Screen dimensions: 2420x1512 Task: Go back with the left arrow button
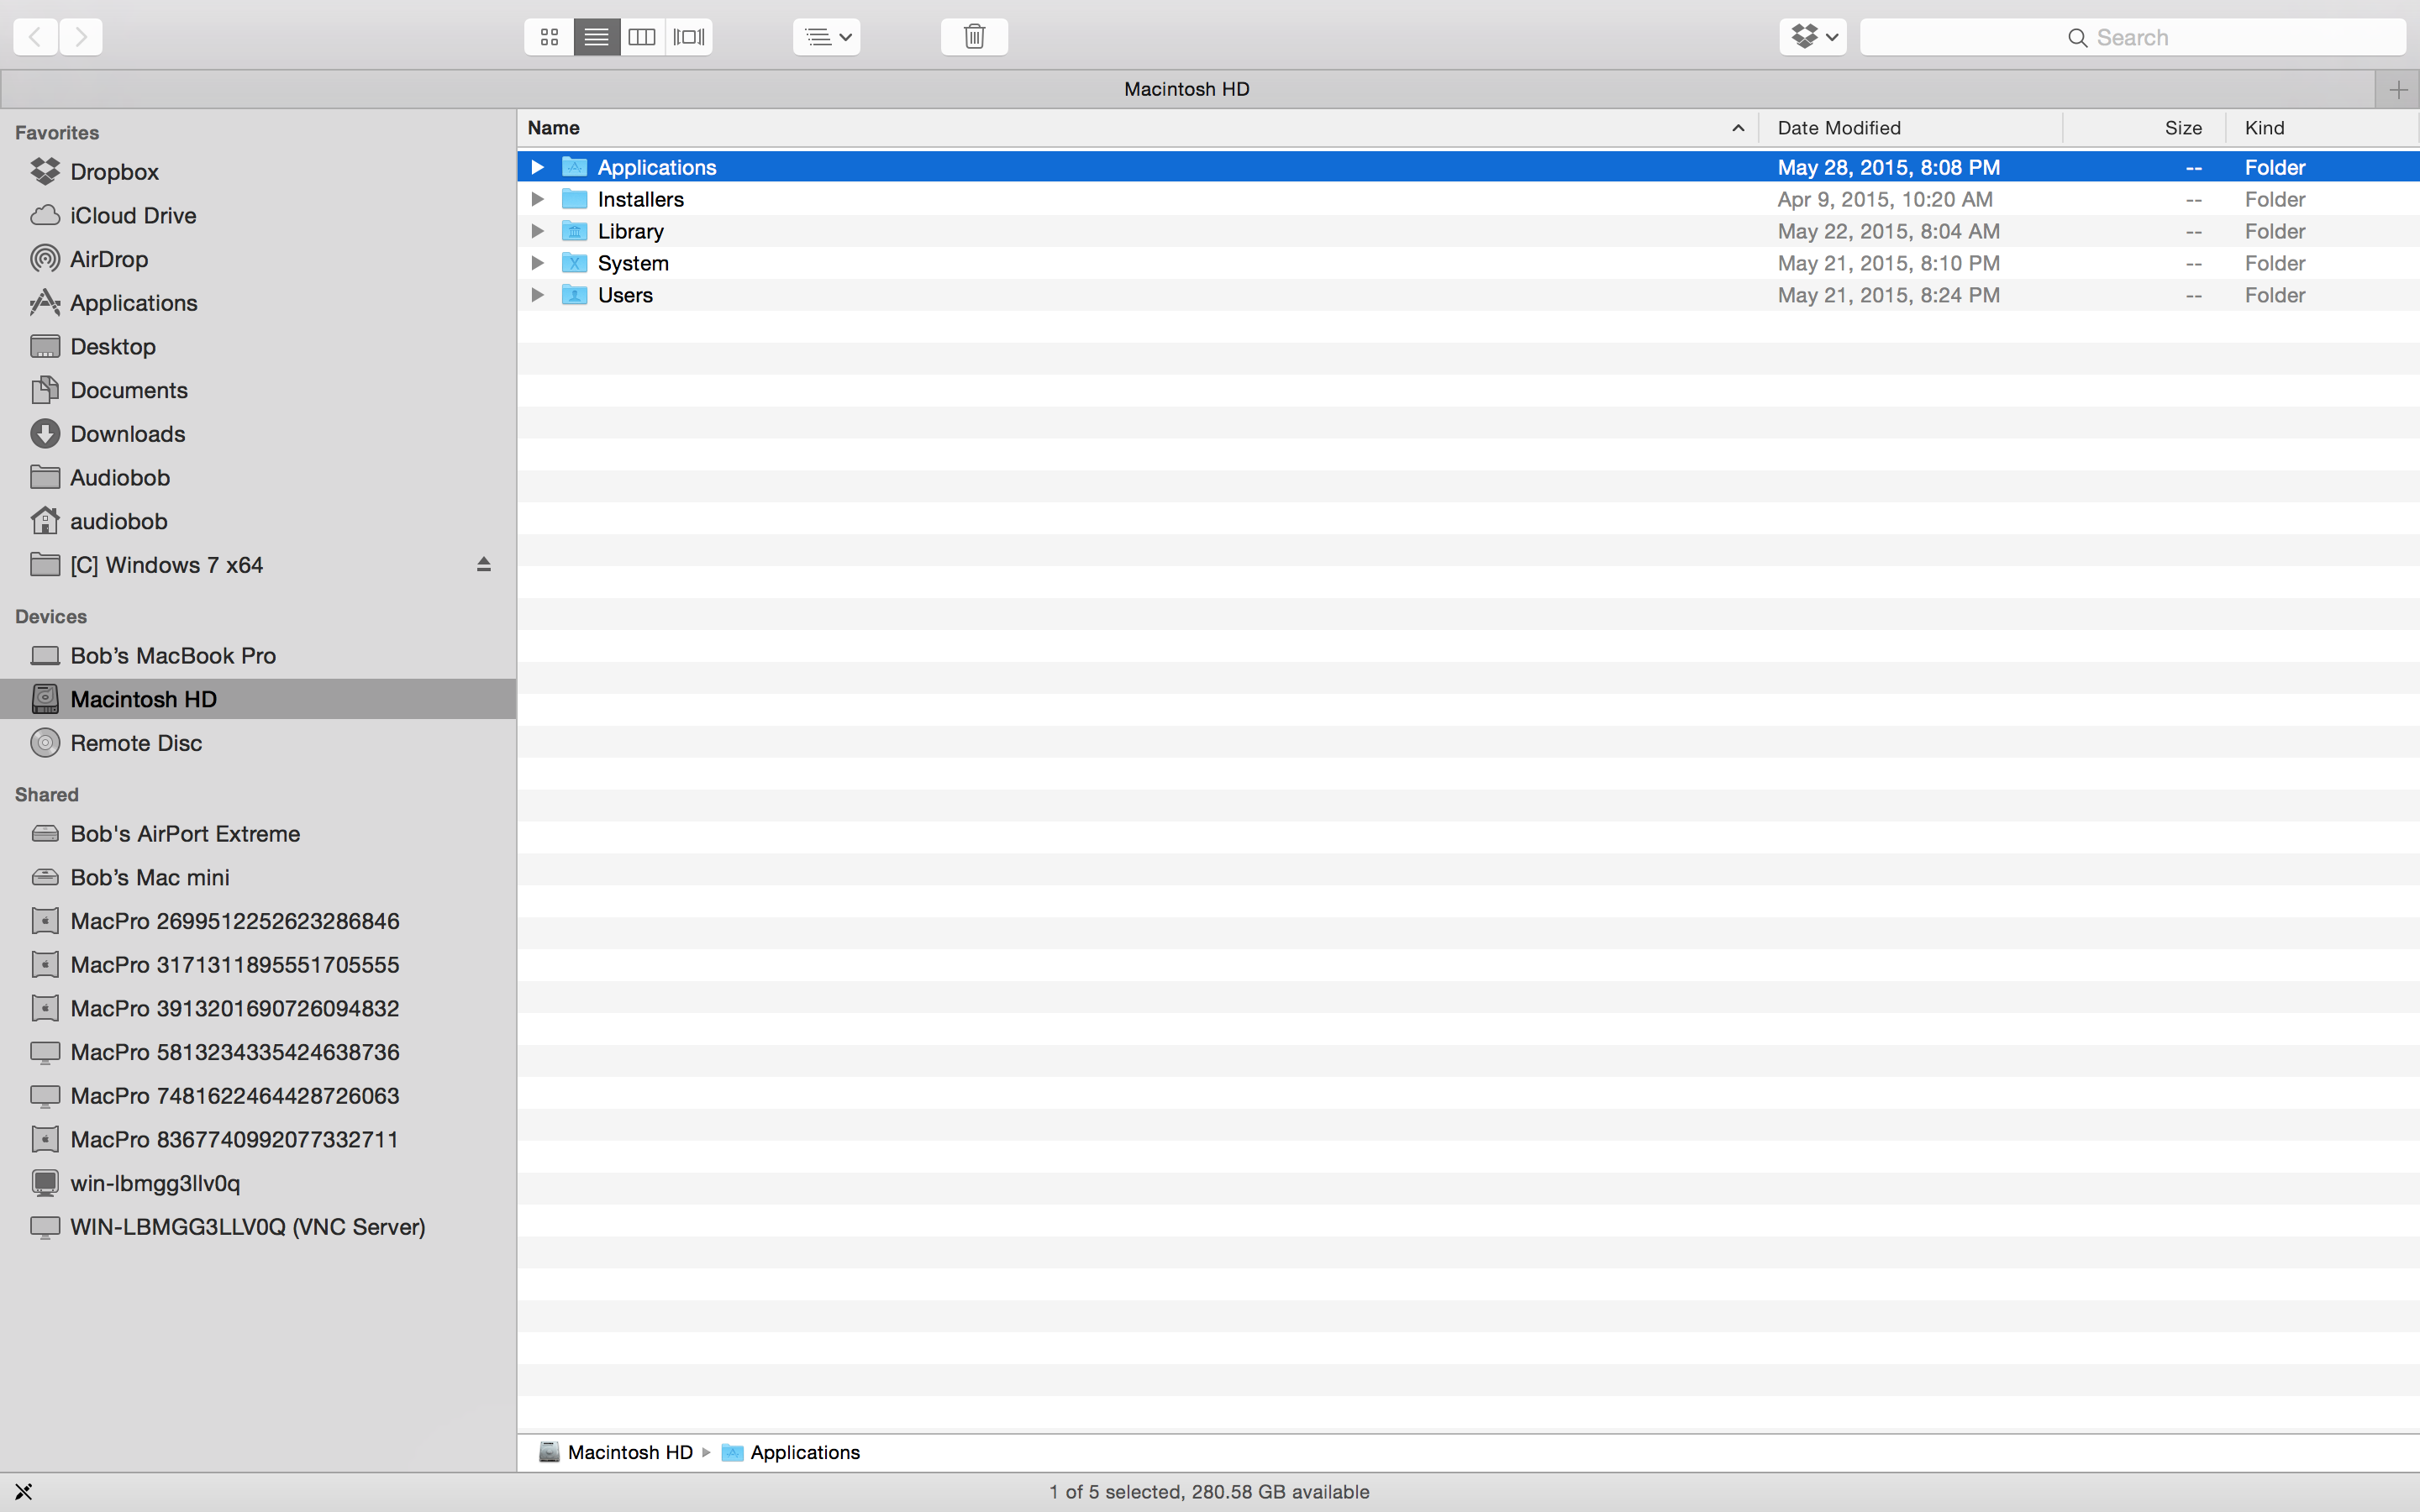pos(35,37)
